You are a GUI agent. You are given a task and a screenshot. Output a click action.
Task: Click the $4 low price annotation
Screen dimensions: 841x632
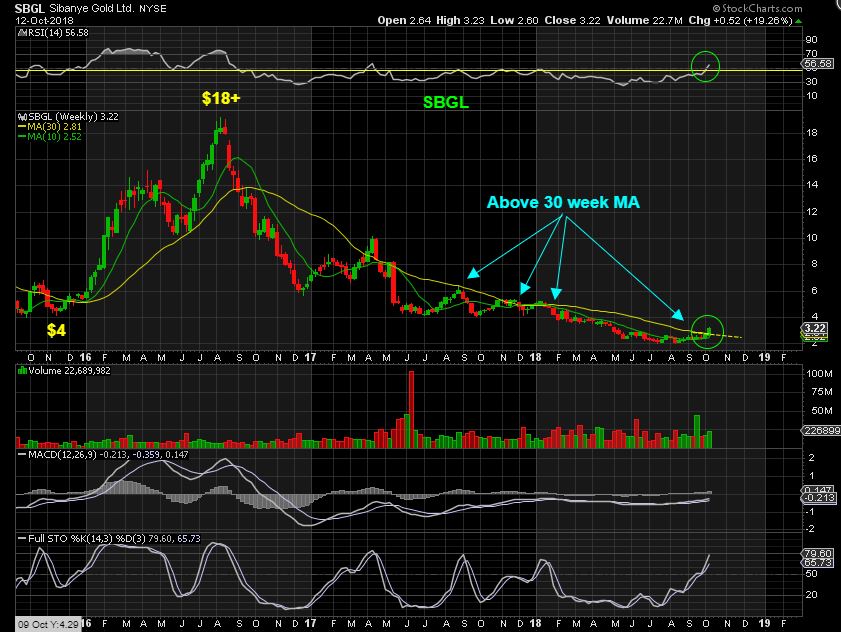tap(56, 330)
